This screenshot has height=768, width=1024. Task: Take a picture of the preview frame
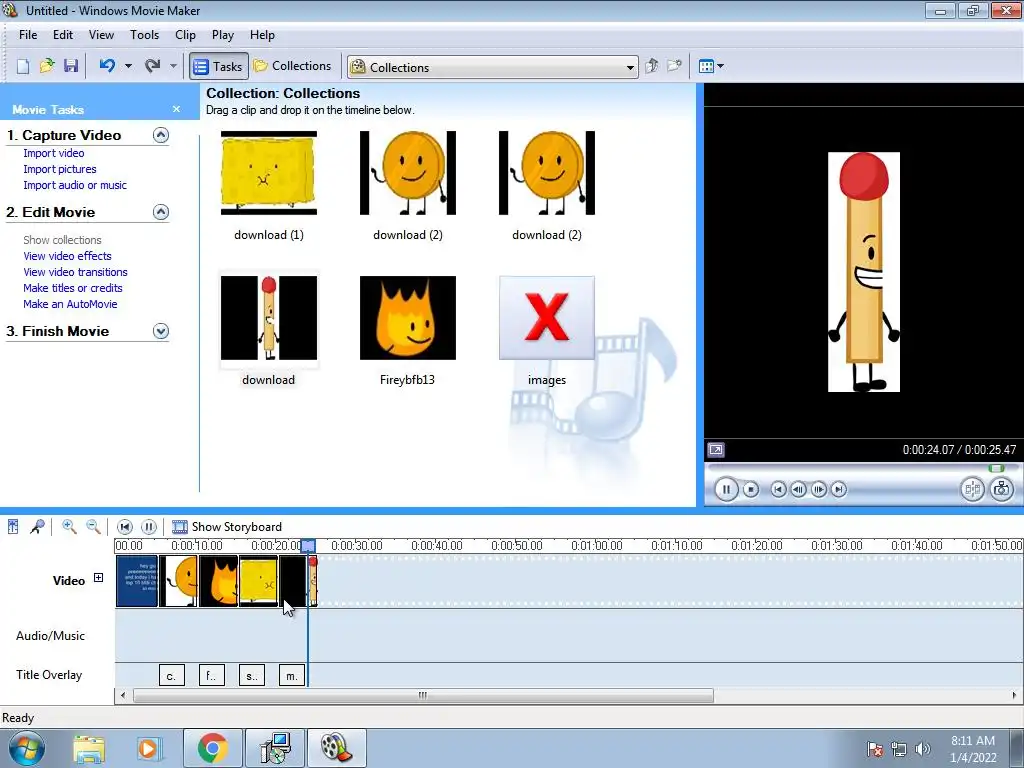pos(1002,489)
